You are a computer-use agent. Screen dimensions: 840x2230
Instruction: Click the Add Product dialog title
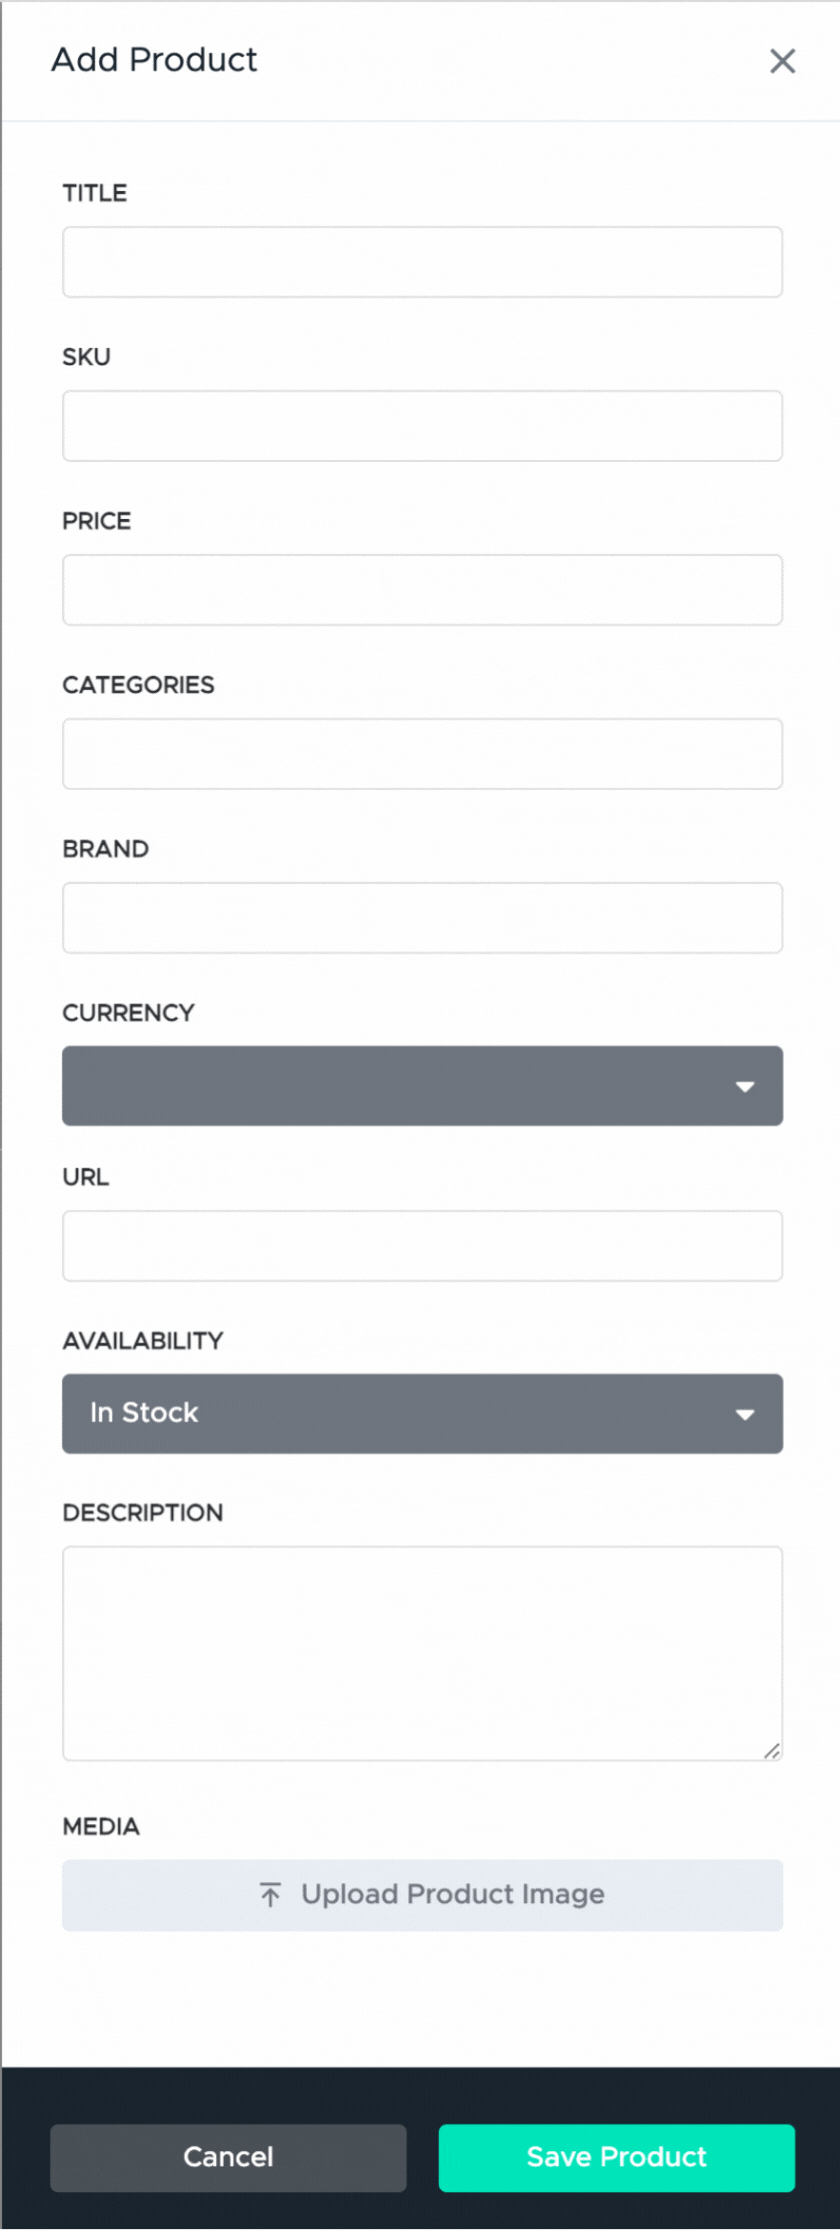pos(155,60)
